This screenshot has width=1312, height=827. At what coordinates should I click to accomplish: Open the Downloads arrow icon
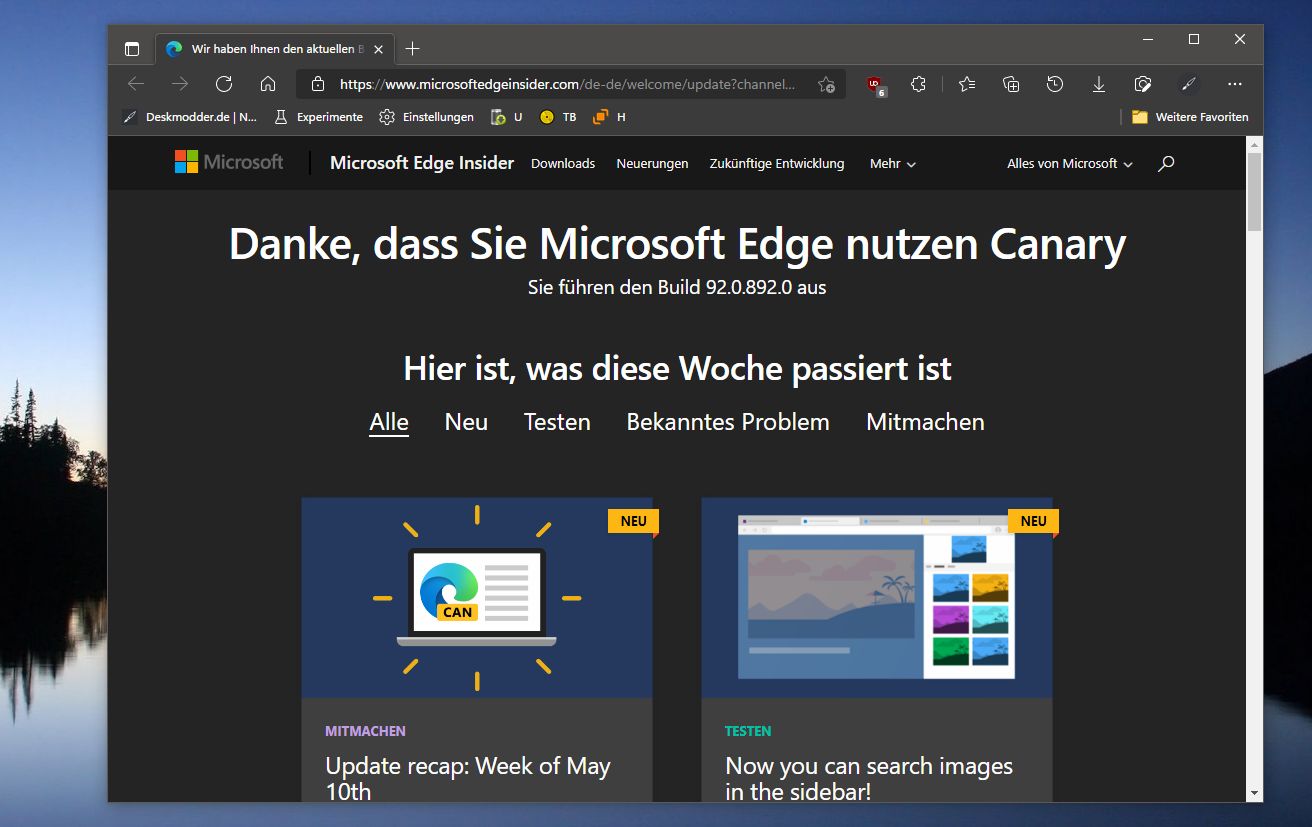point(1098,84)
